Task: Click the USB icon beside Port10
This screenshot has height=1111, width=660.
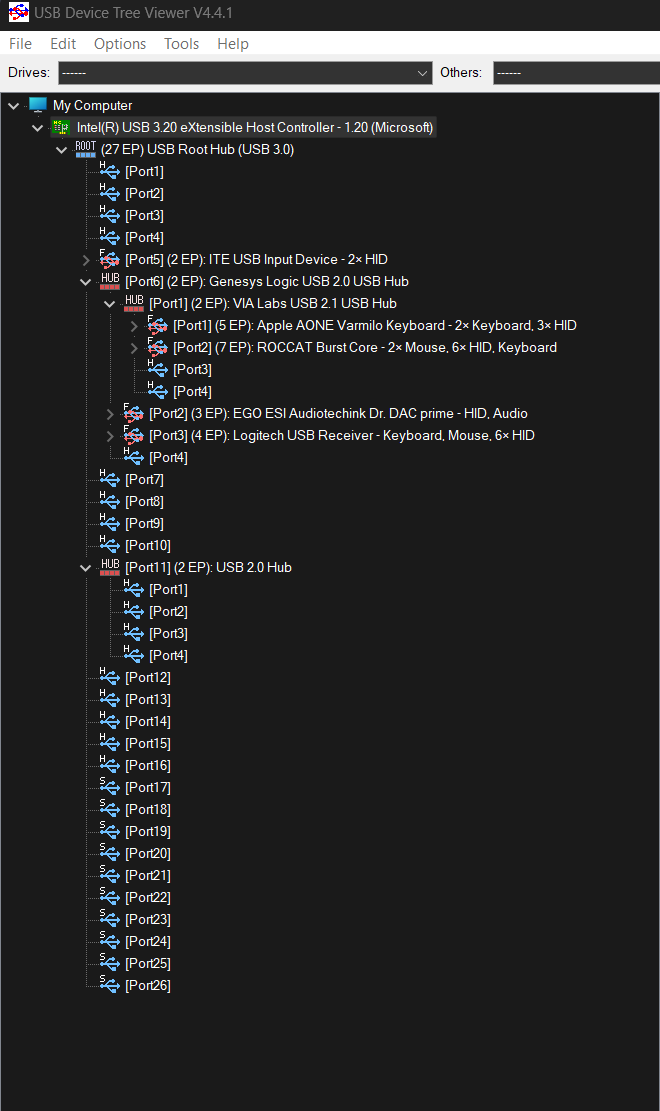Action: pyautogui.click(x=109, y=545)
